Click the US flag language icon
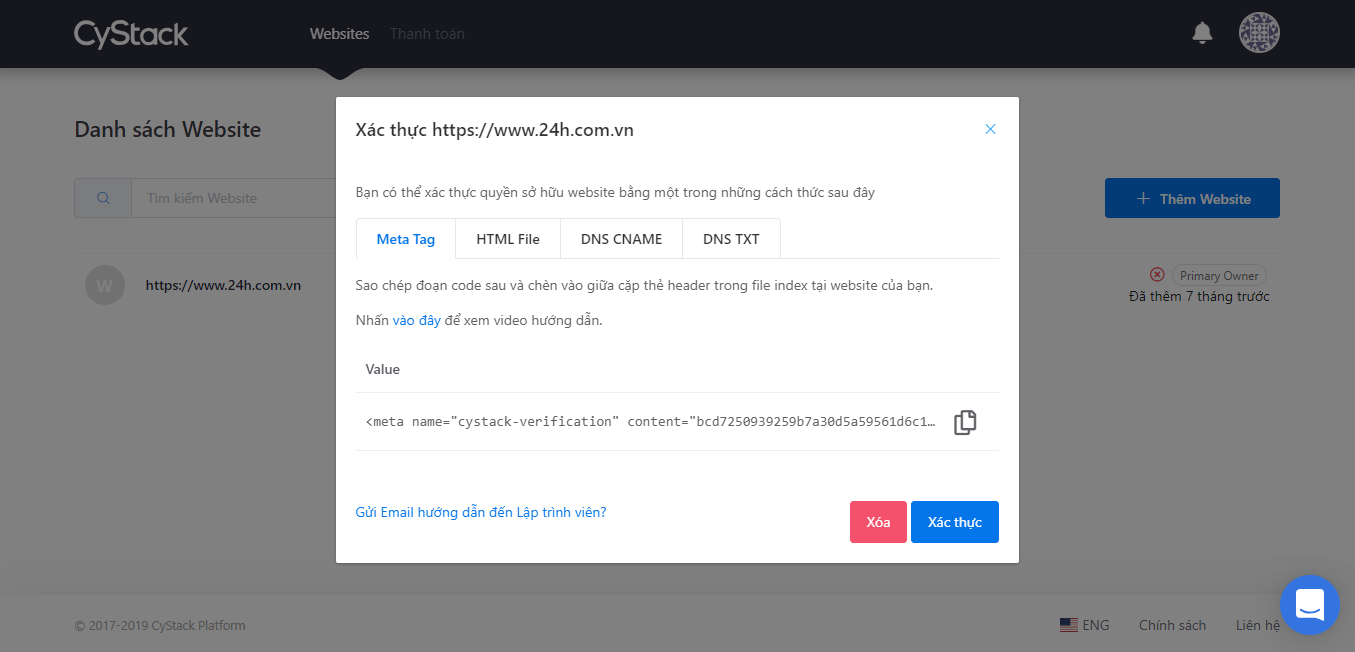Viewport: 1355px width, 652px height. (x=1069, y=625)
